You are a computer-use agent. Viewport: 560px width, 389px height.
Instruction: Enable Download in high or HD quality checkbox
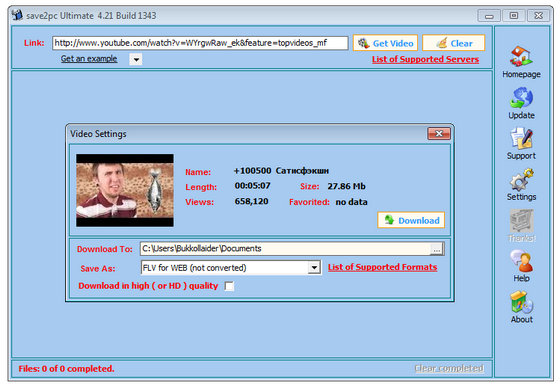point(229,286)
